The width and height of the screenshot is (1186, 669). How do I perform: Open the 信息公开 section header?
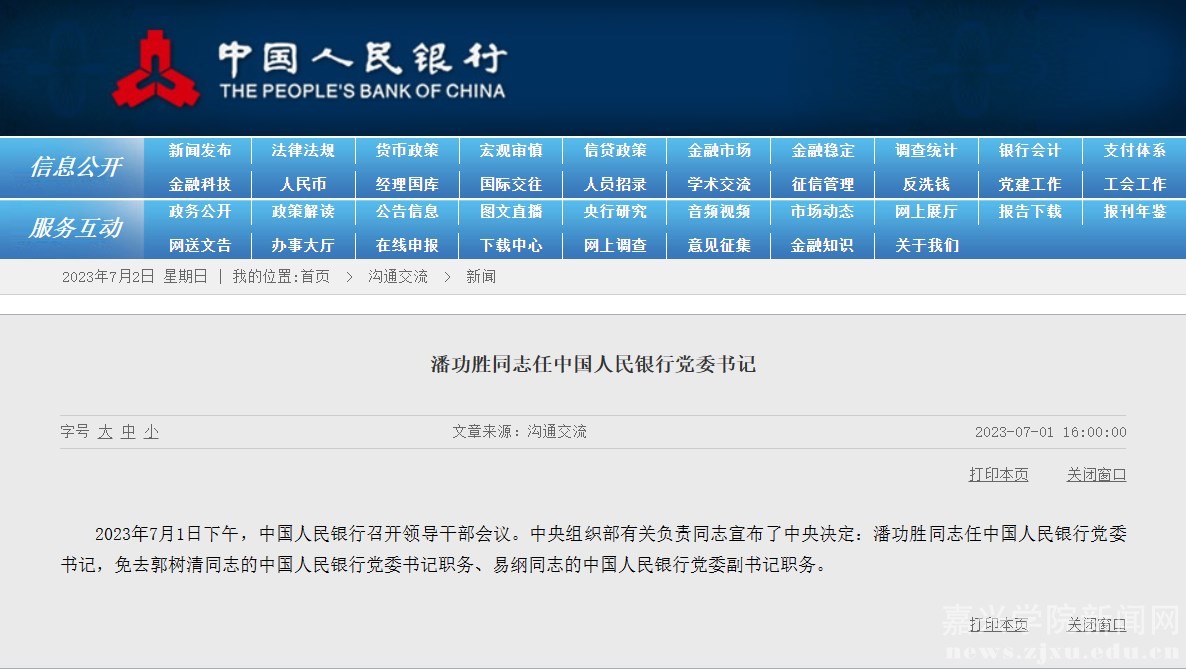pyautogui.click(x=75, y=167)
